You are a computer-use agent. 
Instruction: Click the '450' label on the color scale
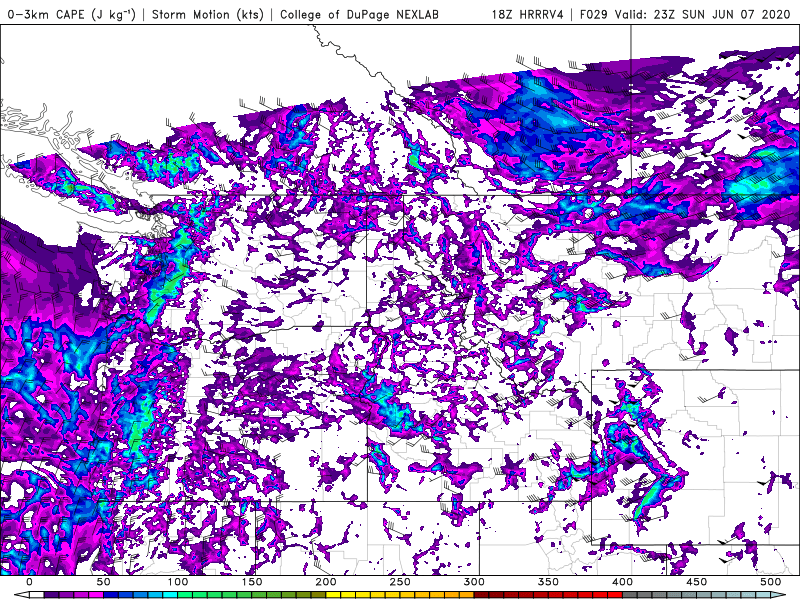click(696, 582)
